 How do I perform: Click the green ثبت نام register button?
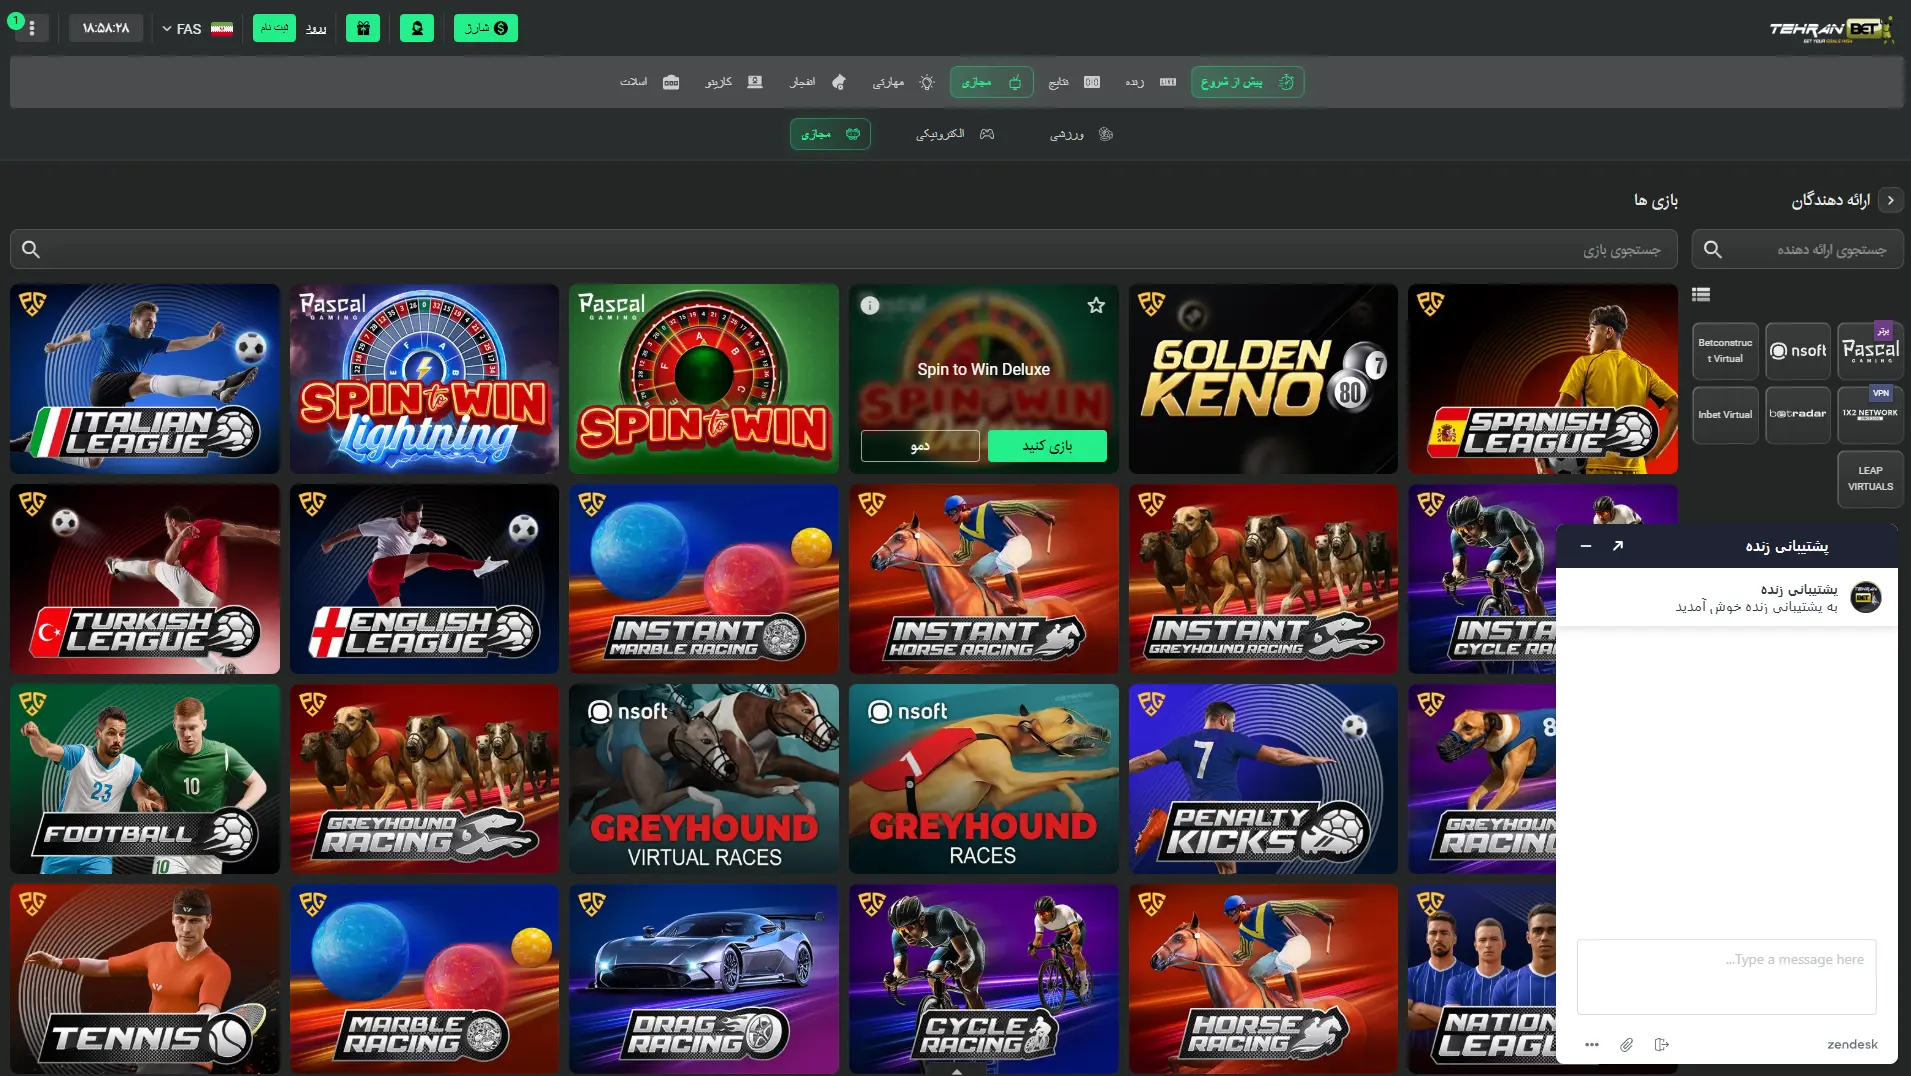click(274, 28)
